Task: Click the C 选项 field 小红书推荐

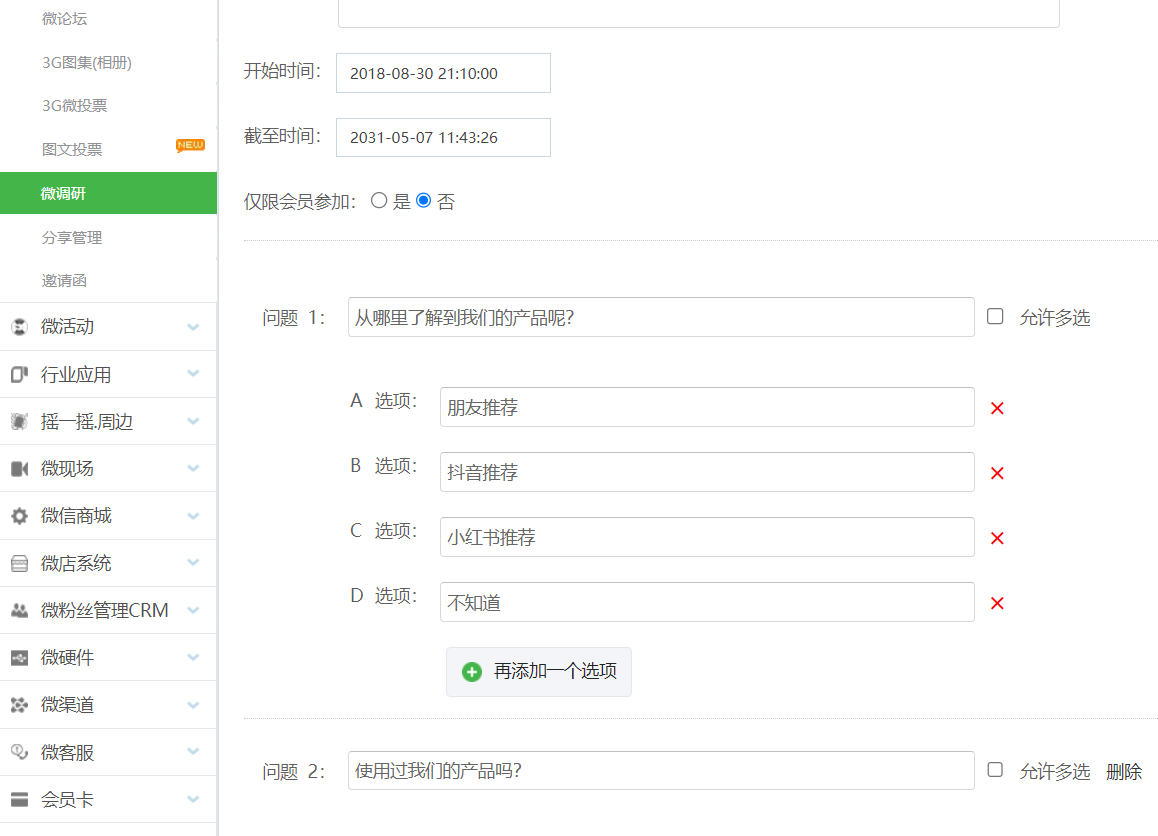Action: [707, 537]
